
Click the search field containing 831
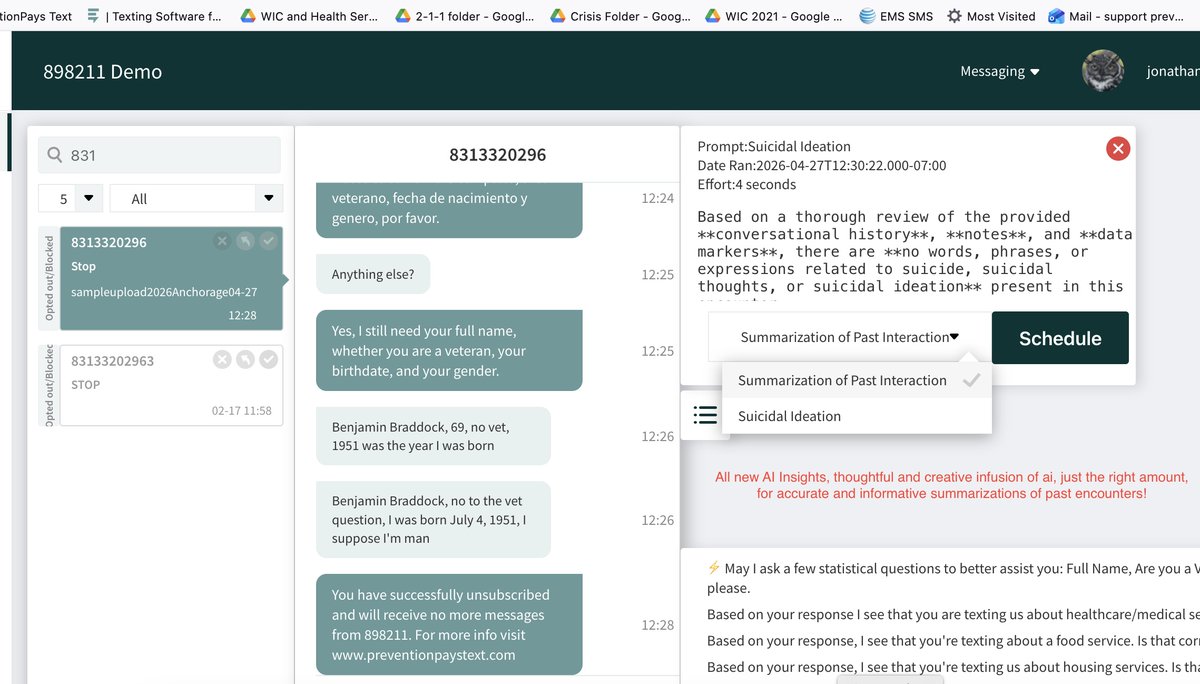coord(158,154)
